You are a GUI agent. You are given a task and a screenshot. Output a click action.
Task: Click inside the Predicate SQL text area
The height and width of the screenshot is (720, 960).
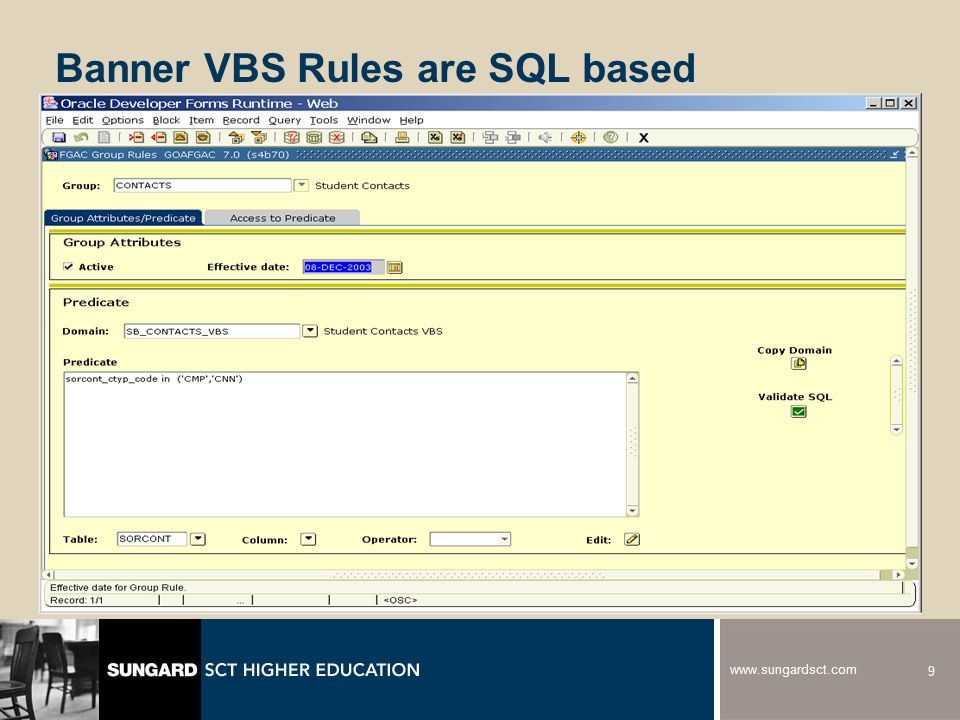click(x=345, y=444)
